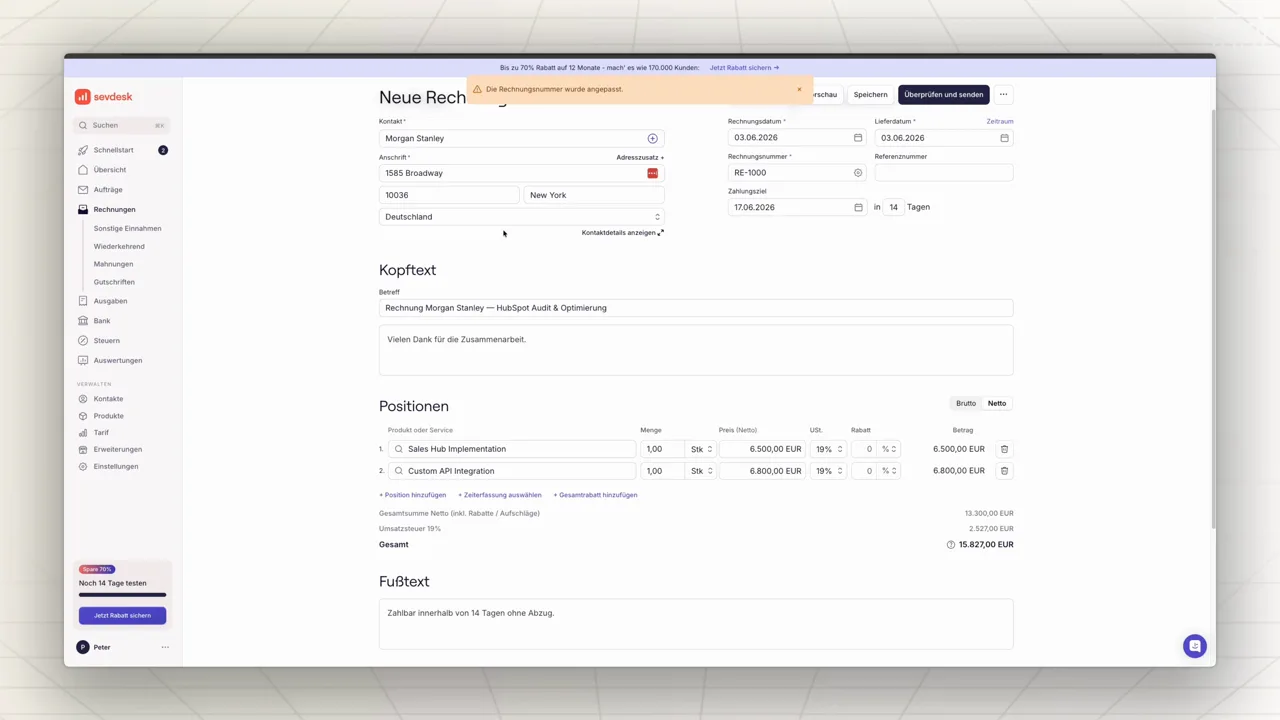The width and height of the screenshot is (1280, 720).
Task: Click the Speichern button
Action: click(x=870, y=95)
